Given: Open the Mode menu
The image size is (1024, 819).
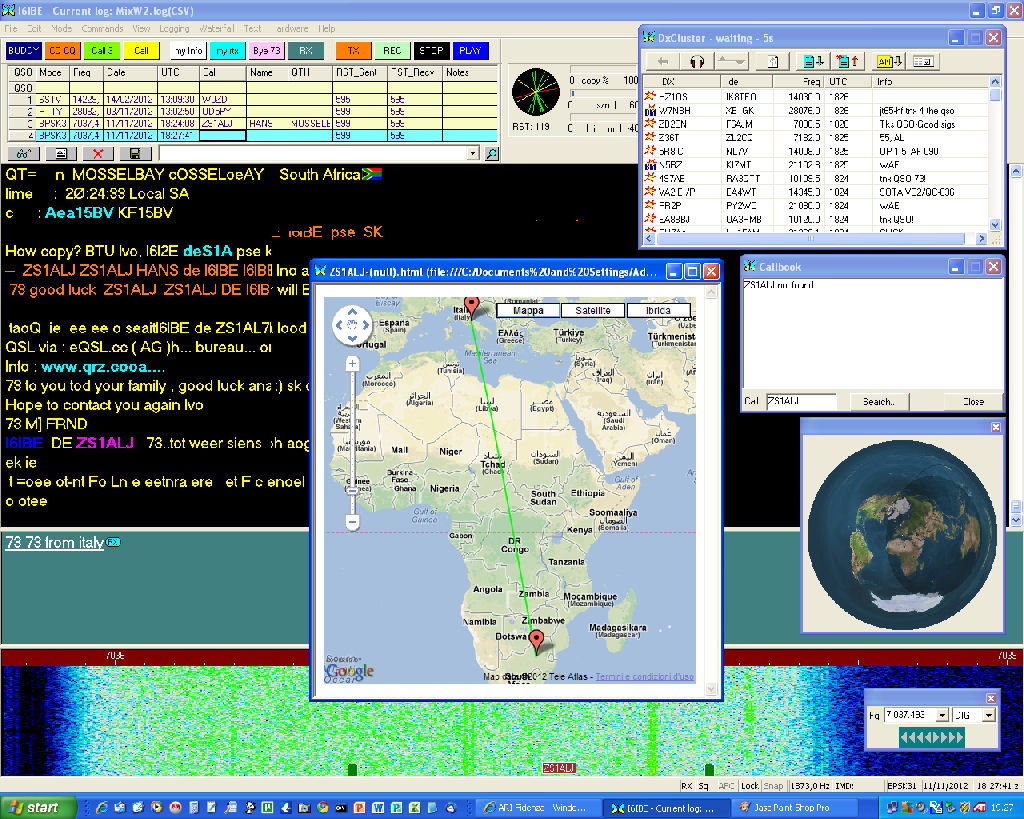Looking at the screenshot, I should pyautogui.click(x=61, y=29).
